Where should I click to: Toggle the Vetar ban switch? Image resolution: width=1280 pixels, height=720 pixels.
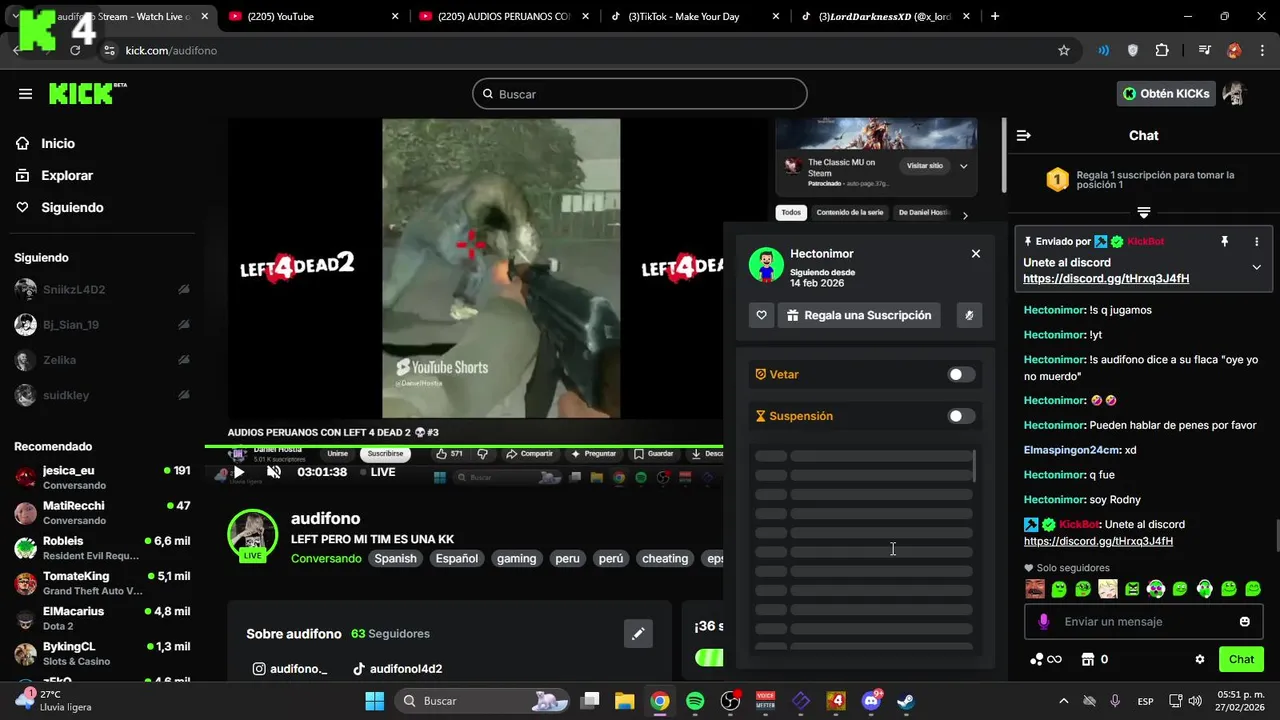pos(961,374)
